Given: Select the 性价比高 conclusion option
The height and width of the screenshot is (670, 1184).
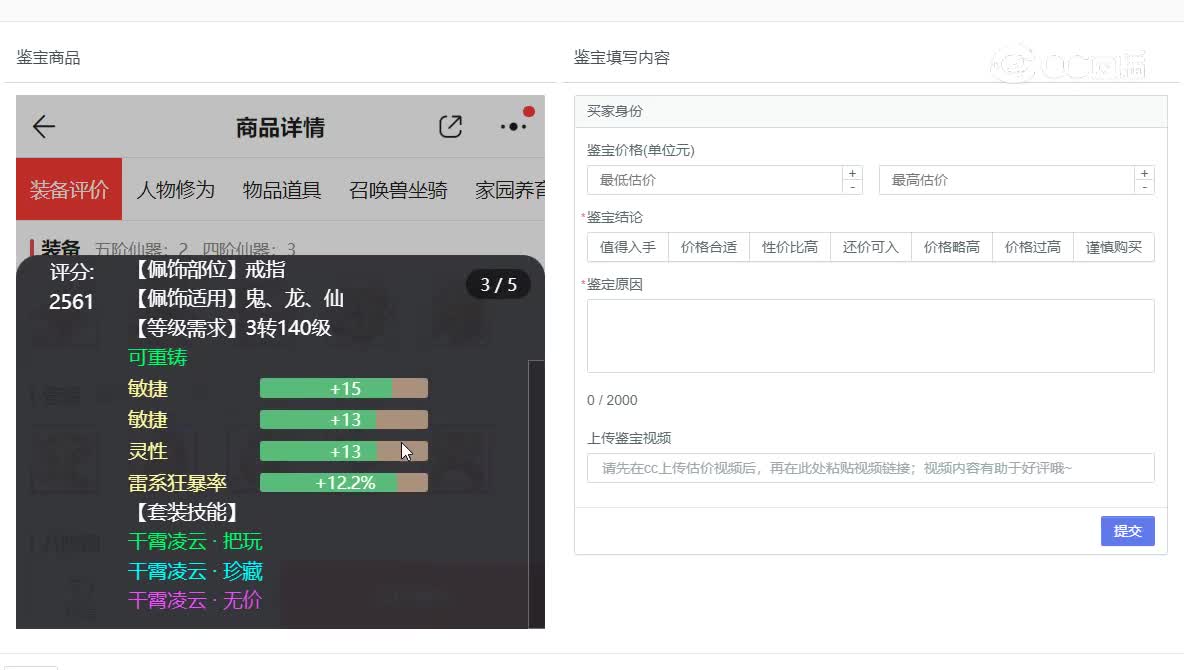Looking at the screenshot, I should point(789,247).
